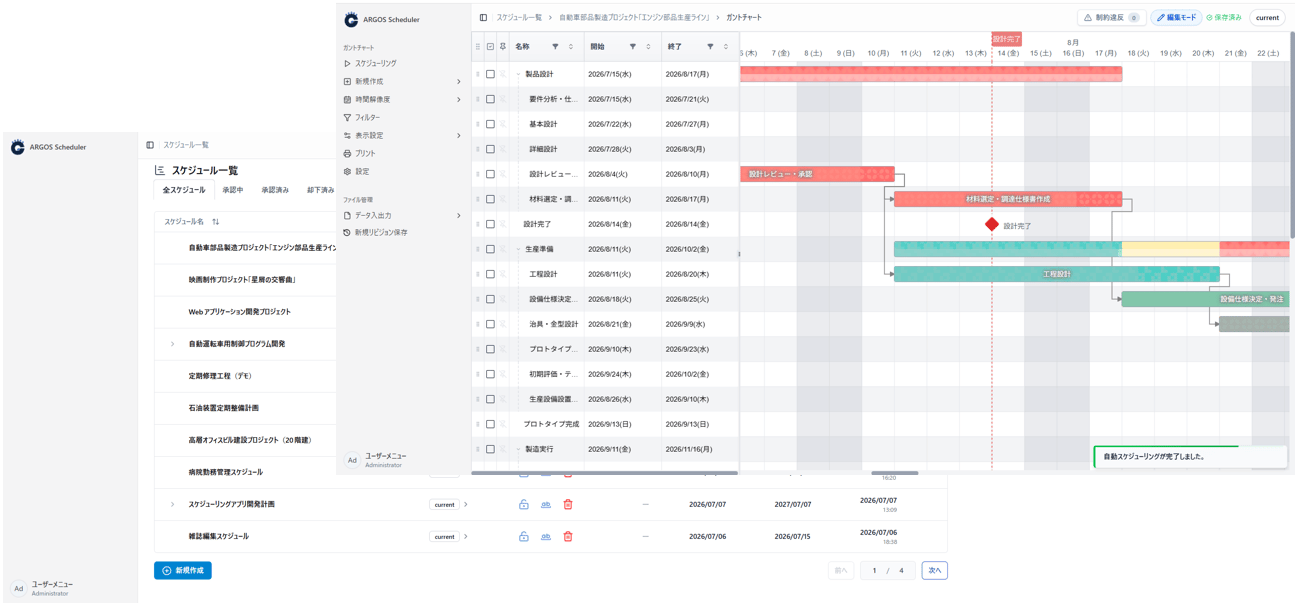
Task: Open the filter icon in 開始 column
Action: pos(632,47)
